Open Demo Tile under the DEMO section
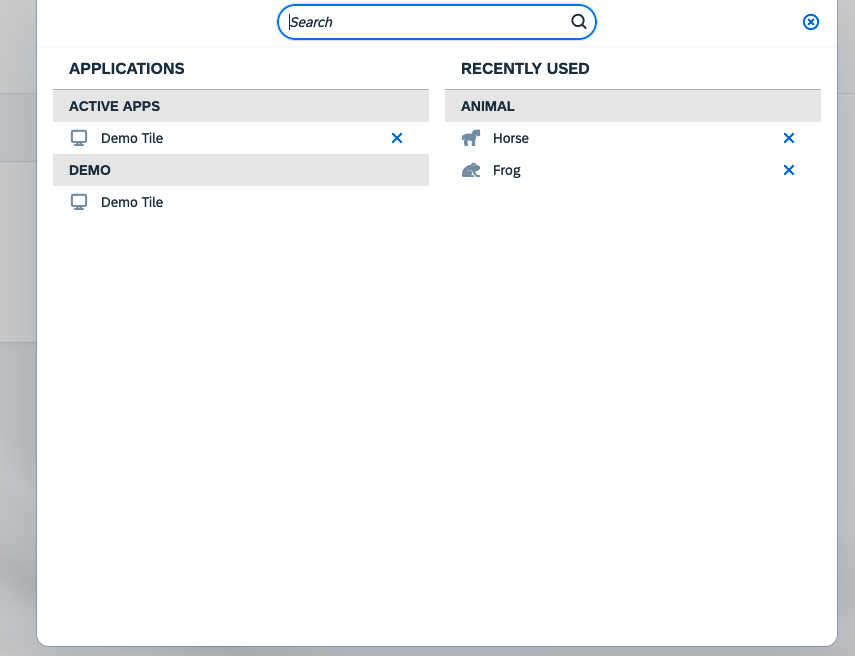This screenshot has width=855, height=656. [131, 202]
